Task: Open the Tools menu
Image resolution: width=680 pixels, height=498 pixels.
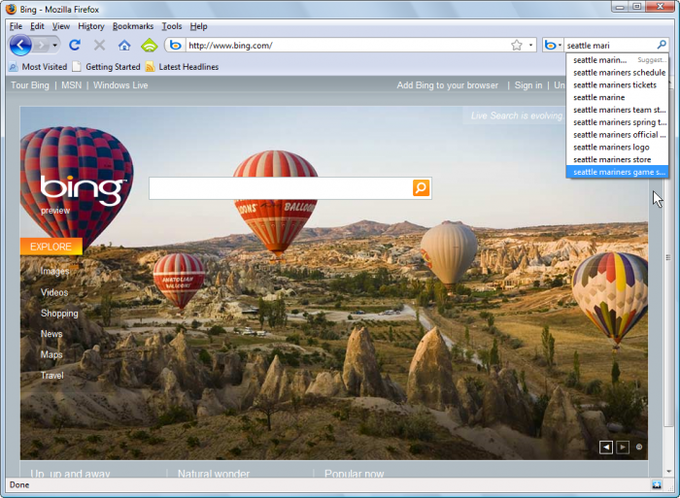Action: pyautogui.click(x=171, y=26)
